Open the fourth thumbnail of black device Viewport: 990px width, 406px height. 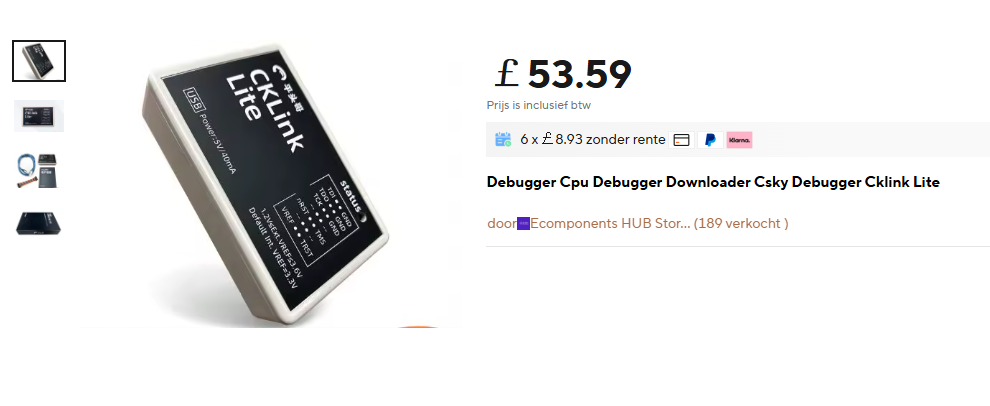pos(39,224)
